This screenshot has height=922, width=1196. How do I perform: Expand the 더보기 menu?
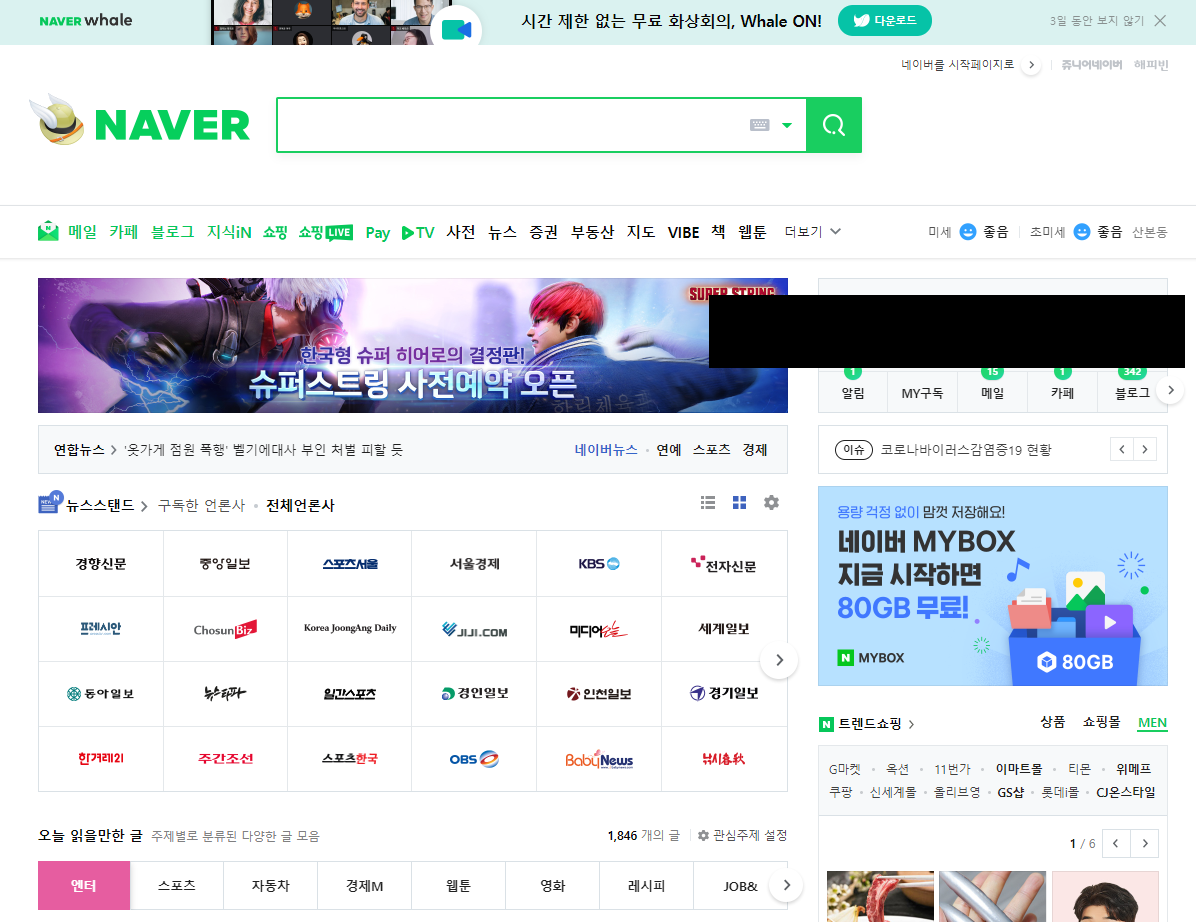[812, 232]
